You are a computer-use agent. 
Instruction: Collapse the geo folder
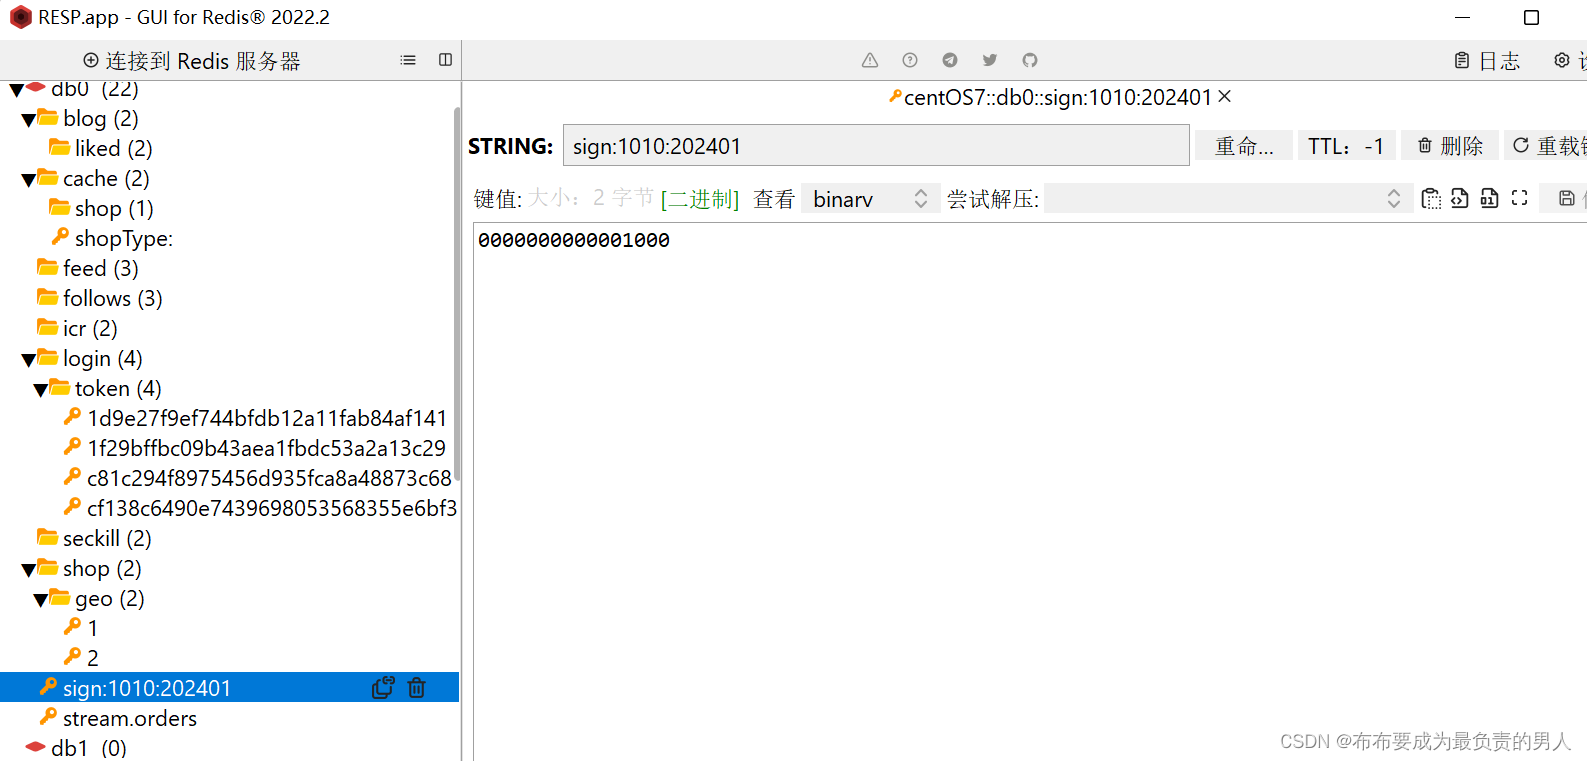tap(40, 600)
